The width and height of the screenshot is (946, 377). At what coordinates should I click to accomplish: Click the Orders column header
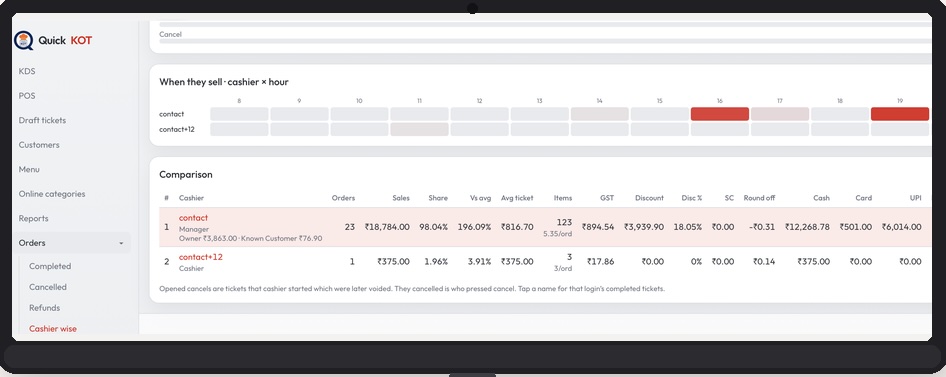(343, 198)
